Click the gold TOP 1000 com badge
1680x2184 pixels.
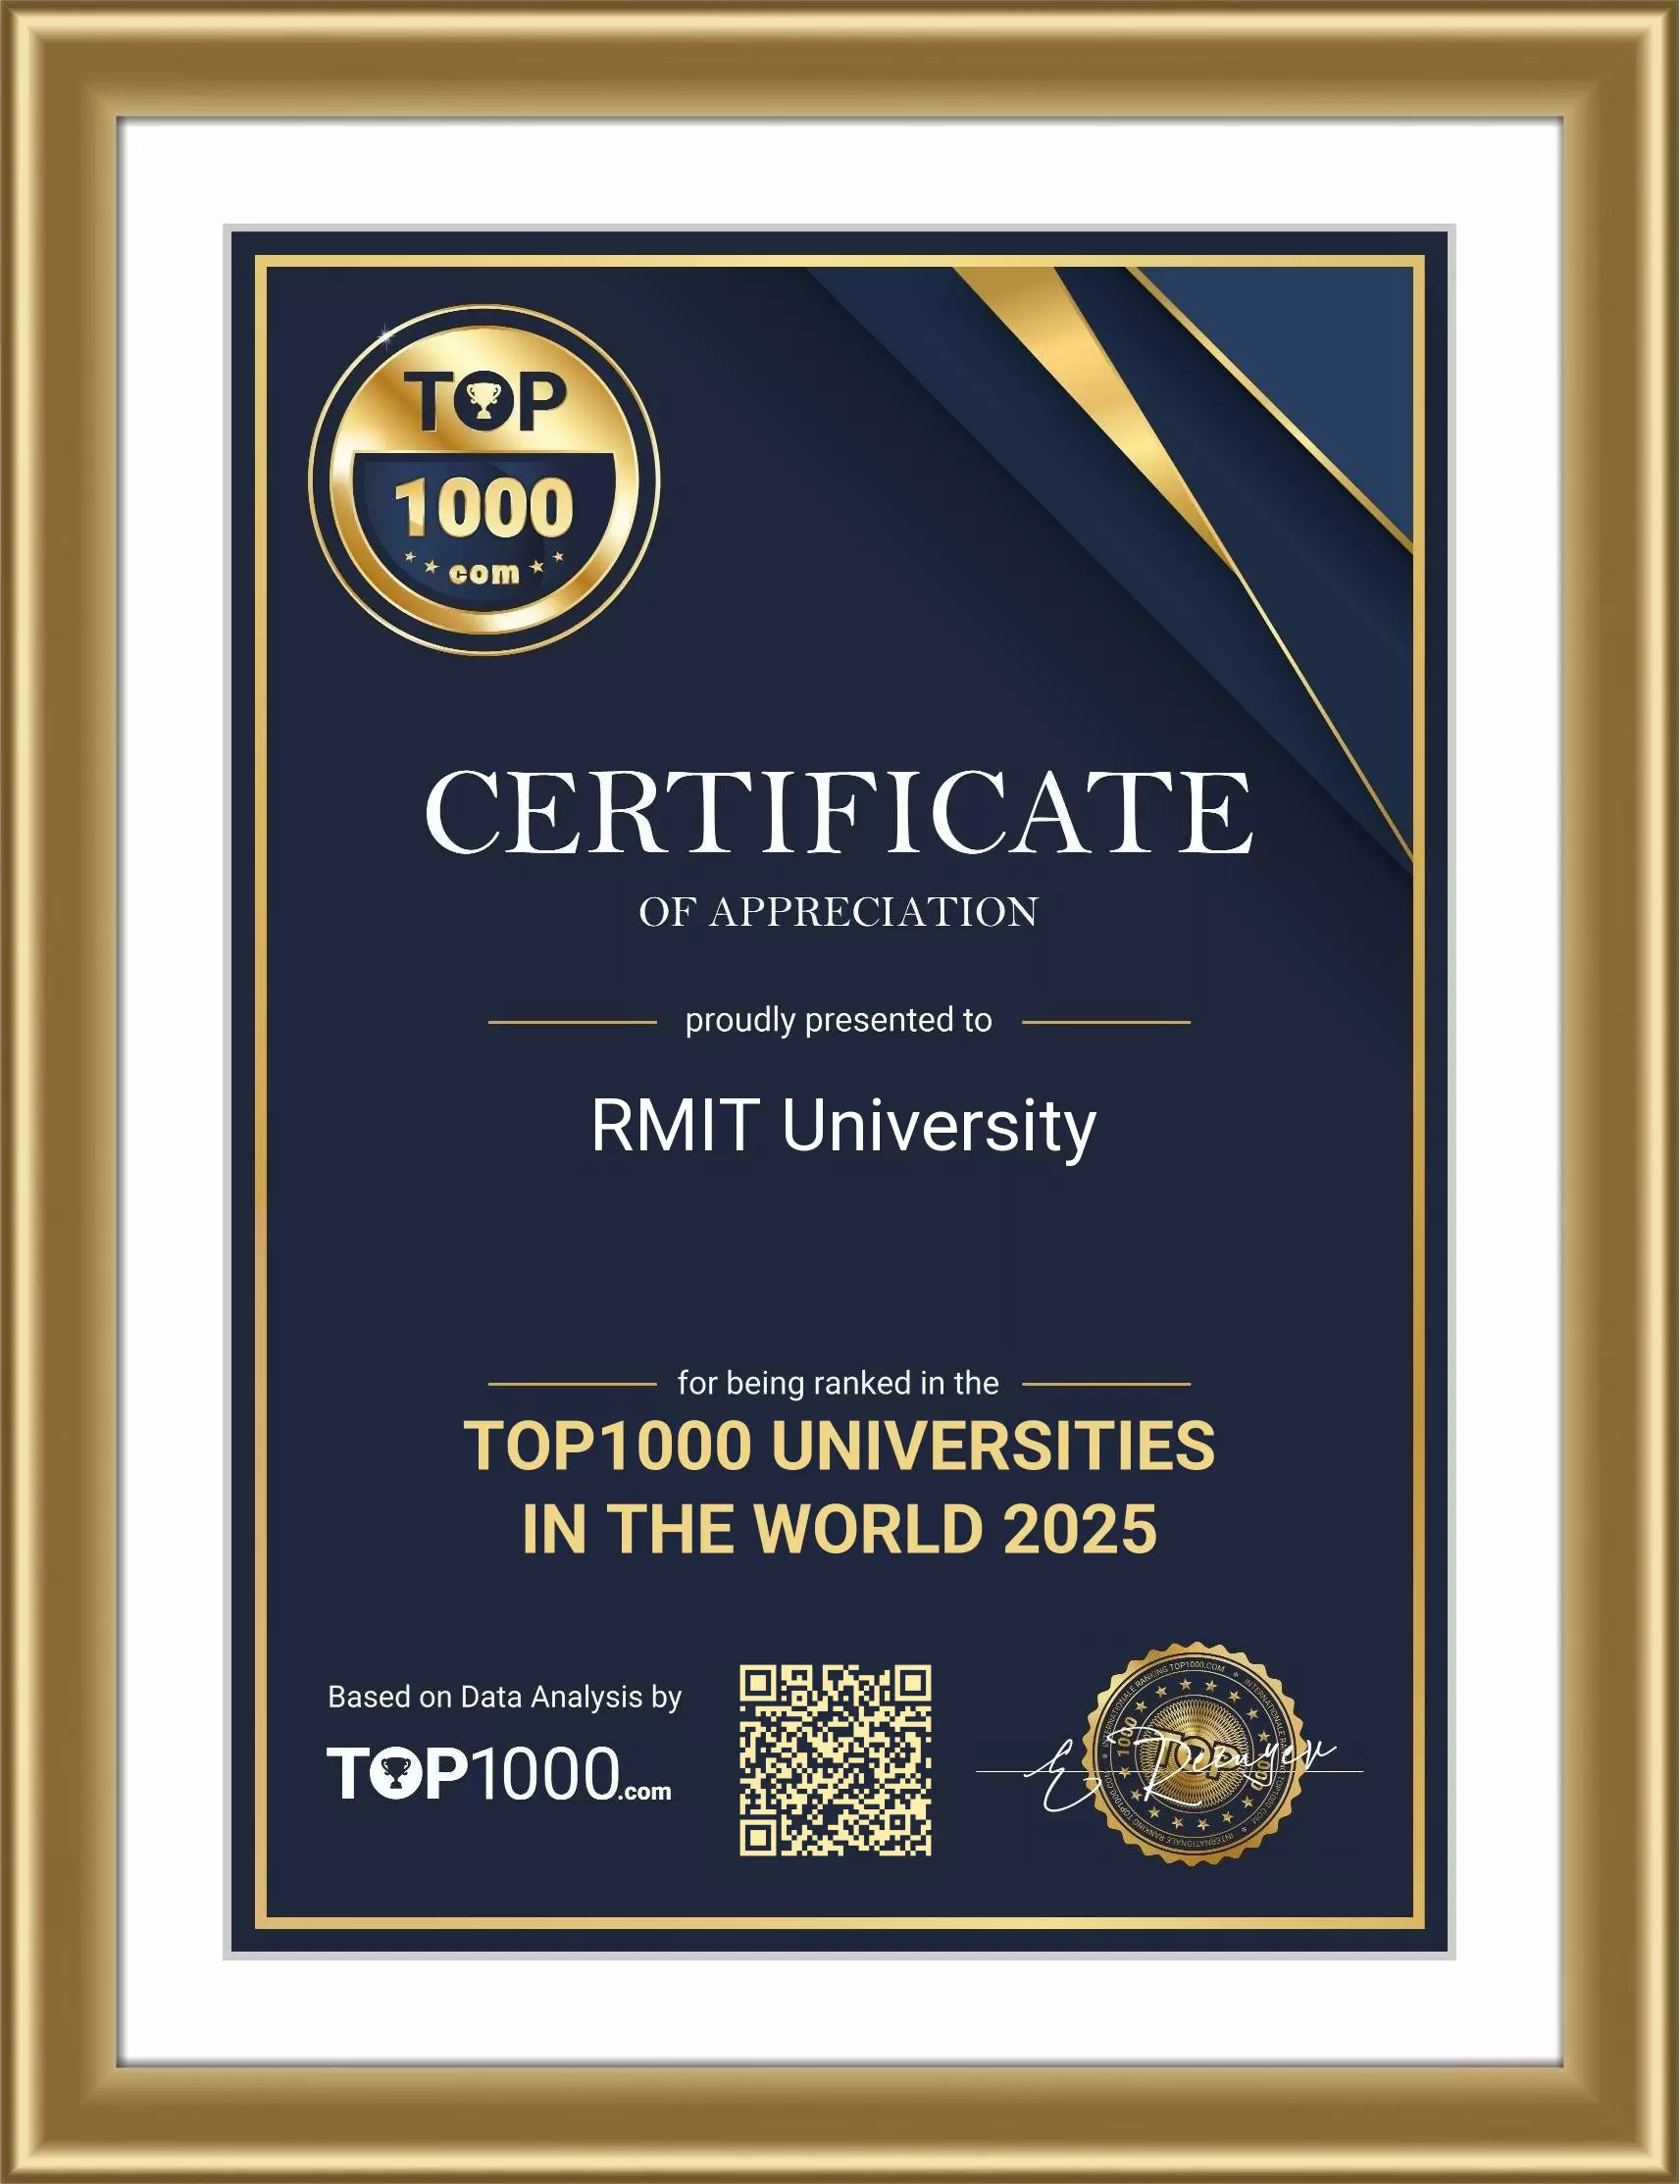pos(484,480)
